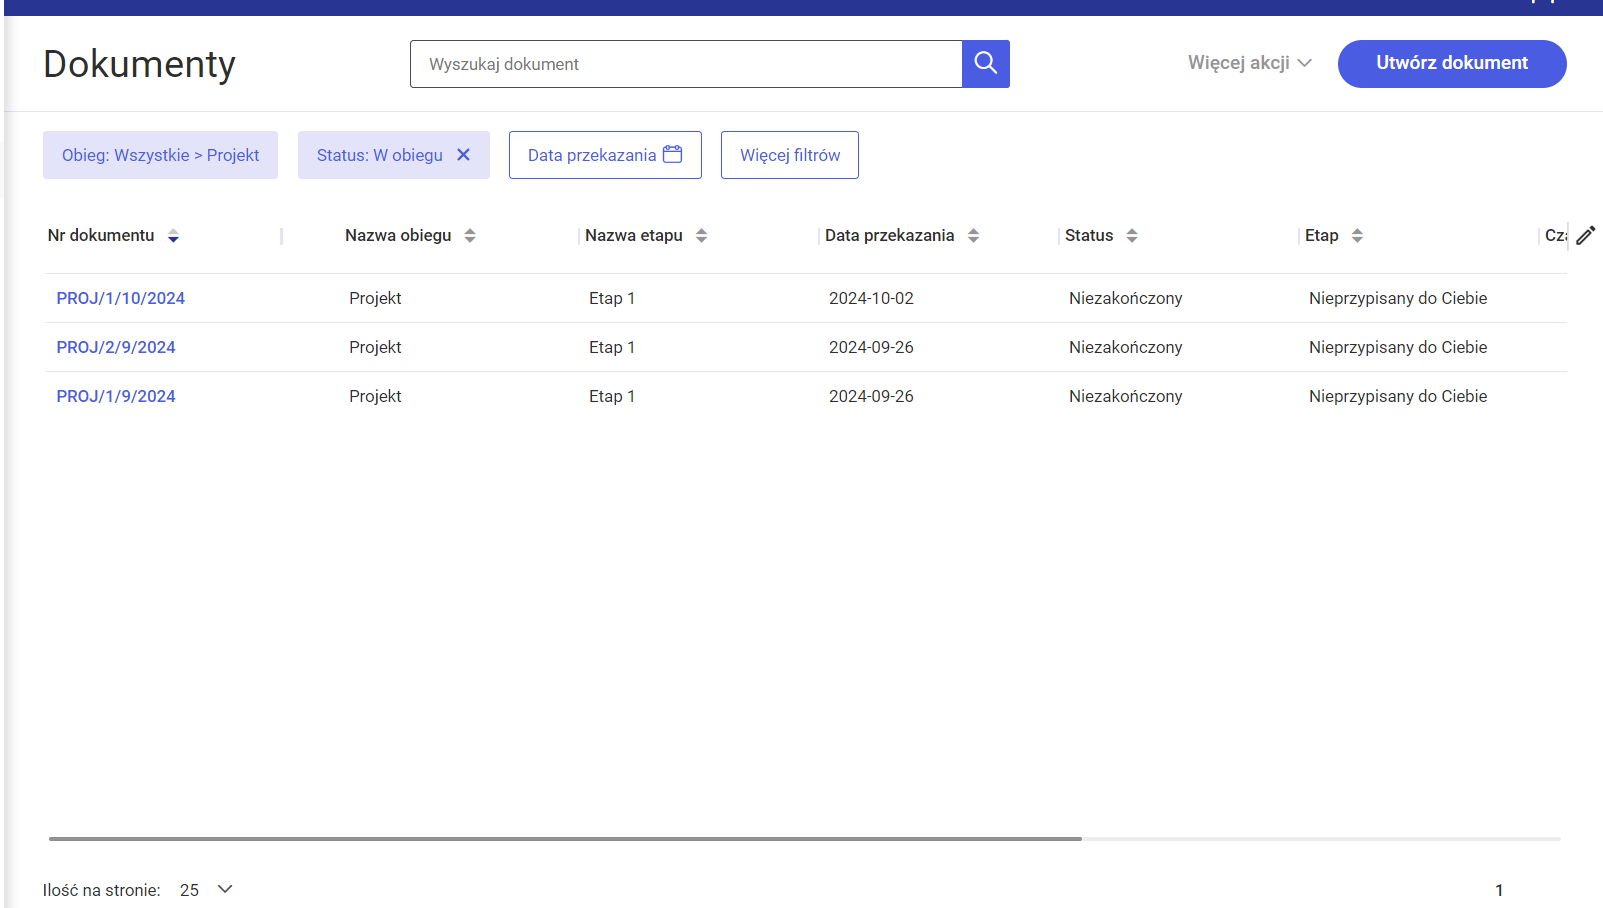Viewport: 1603px width, 908px height.
Task: Sort by Nazwa obiegu column
Action: click(x=470, y=236)
